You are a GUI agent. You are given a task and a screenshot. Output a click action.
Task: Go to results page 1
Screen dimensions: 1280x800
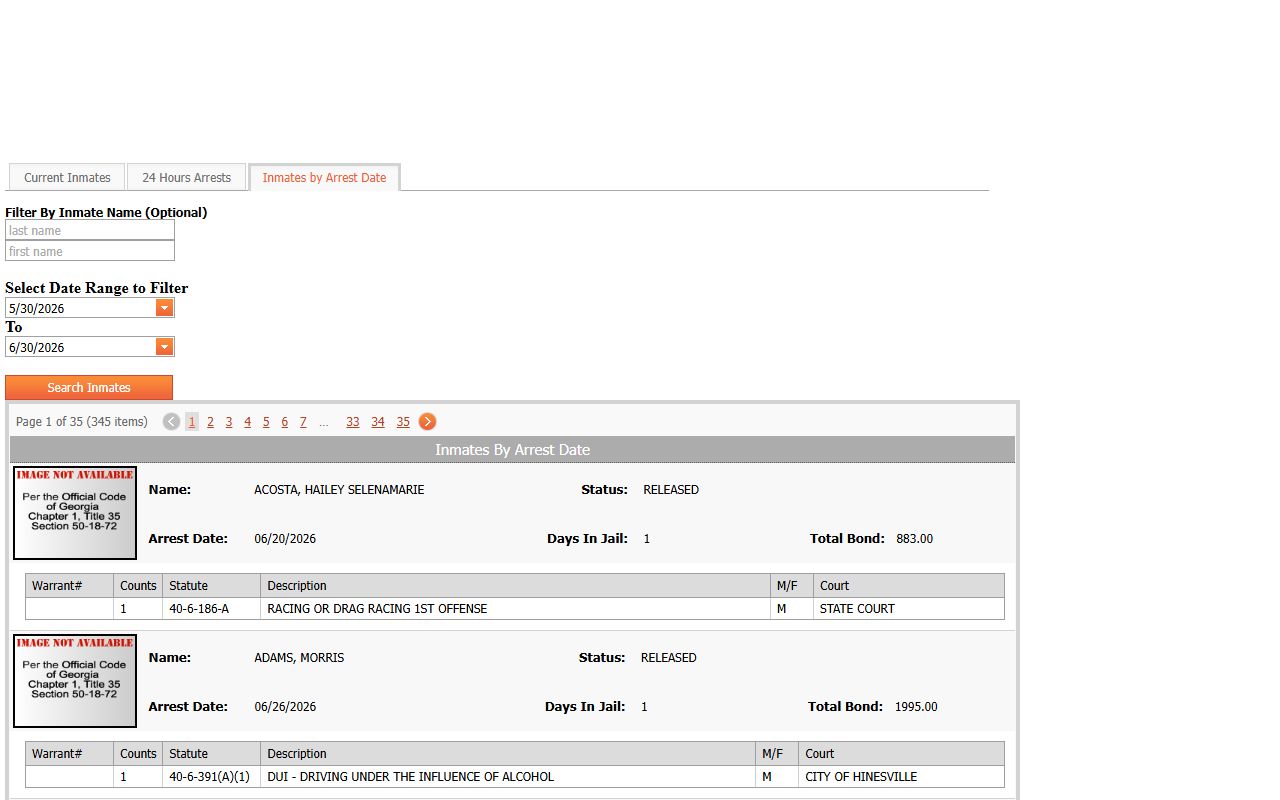(x=192, y=422)
